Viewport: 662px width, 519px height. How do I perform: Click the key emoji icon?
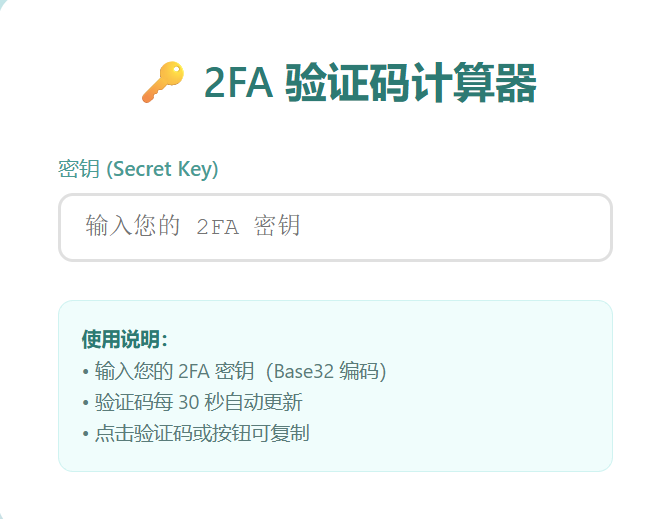[162, 82]
